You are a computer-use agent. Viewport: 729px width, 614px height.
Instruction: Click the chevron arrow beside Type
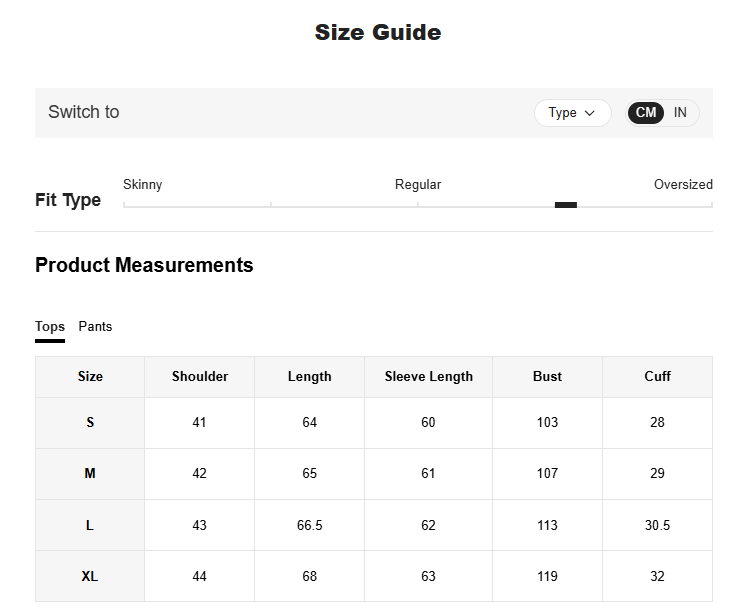point(590,113)
